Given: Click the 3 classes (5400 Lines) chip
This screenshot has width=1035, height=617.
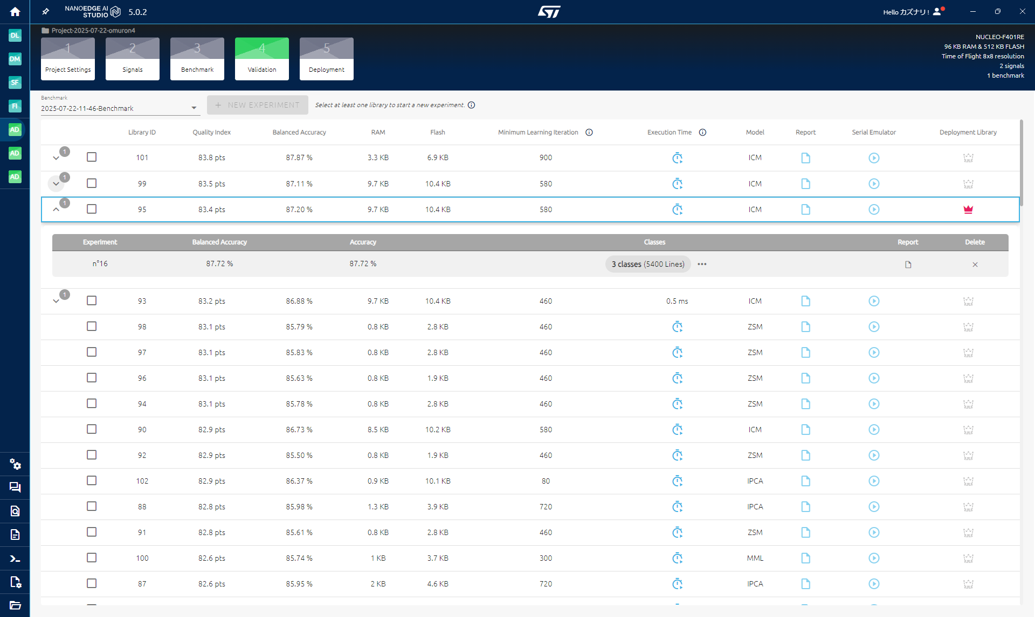Looking at the screenshot, I should click(648, 265).
